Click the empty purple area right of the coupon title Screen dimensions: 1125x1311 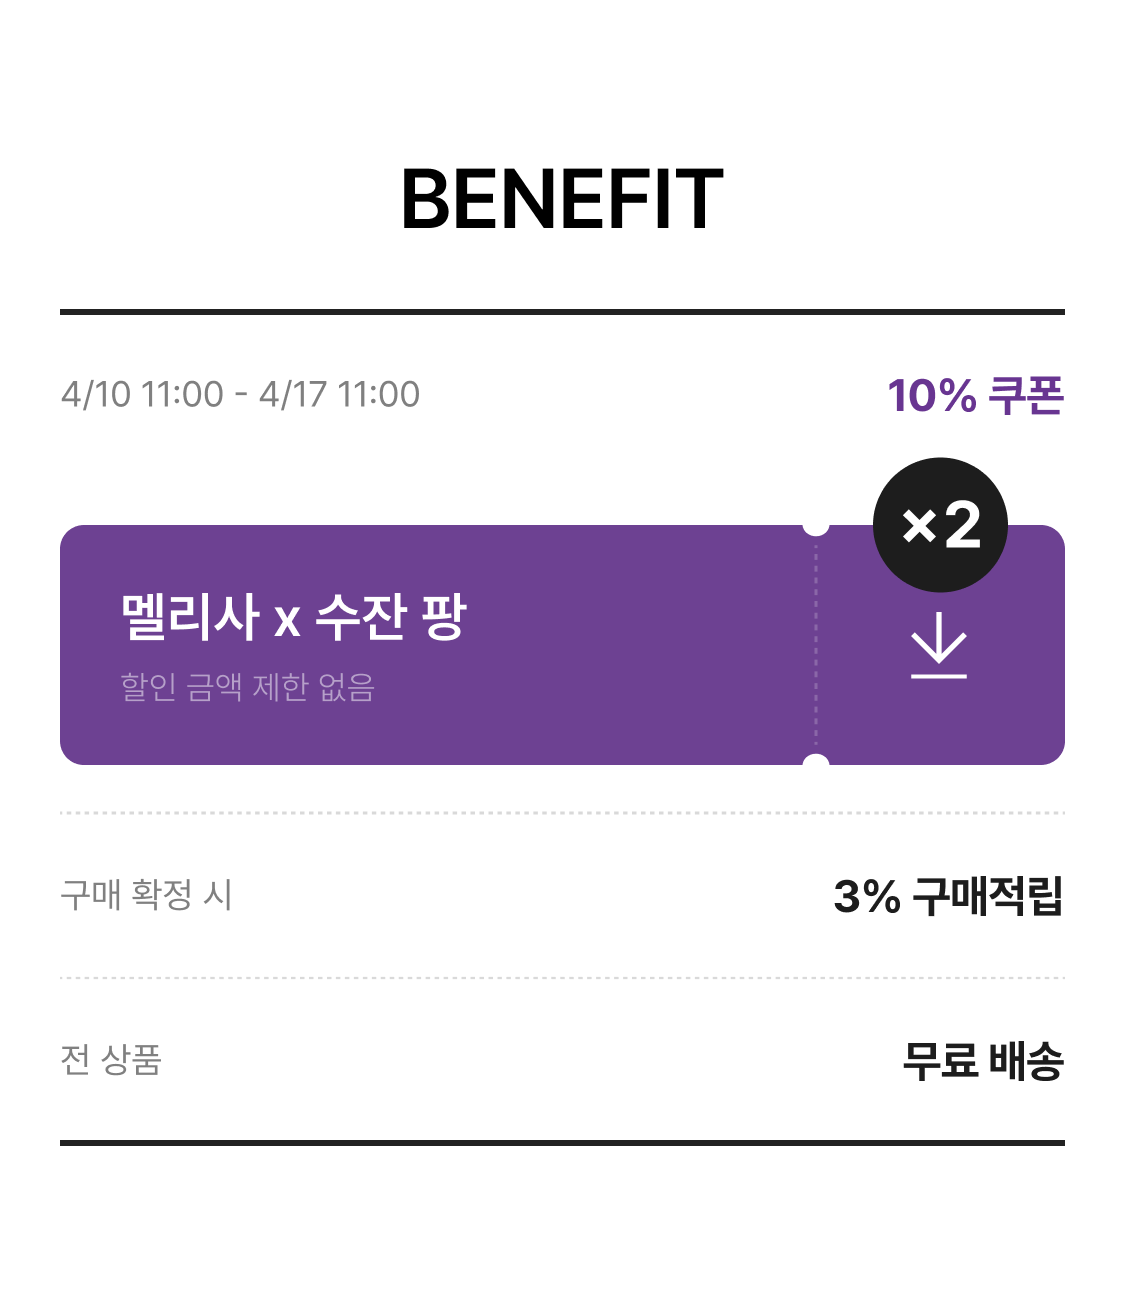click(x=640, y=640)
